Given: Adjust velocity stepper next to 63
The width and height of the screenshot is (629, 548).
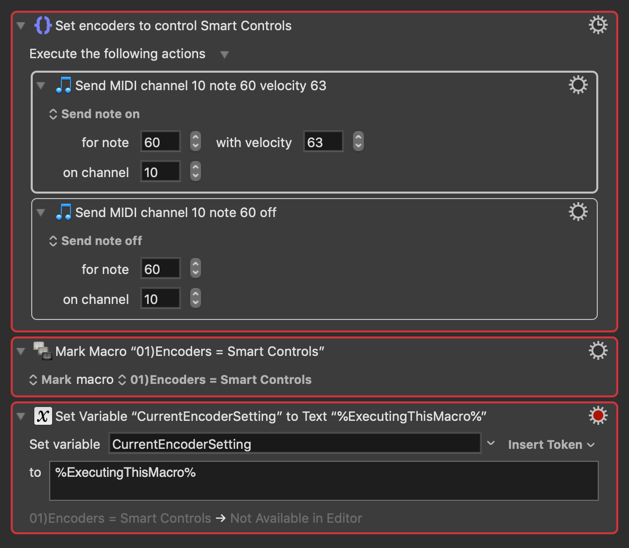Looking at the screenshot, I should click(x=358, y=141).
